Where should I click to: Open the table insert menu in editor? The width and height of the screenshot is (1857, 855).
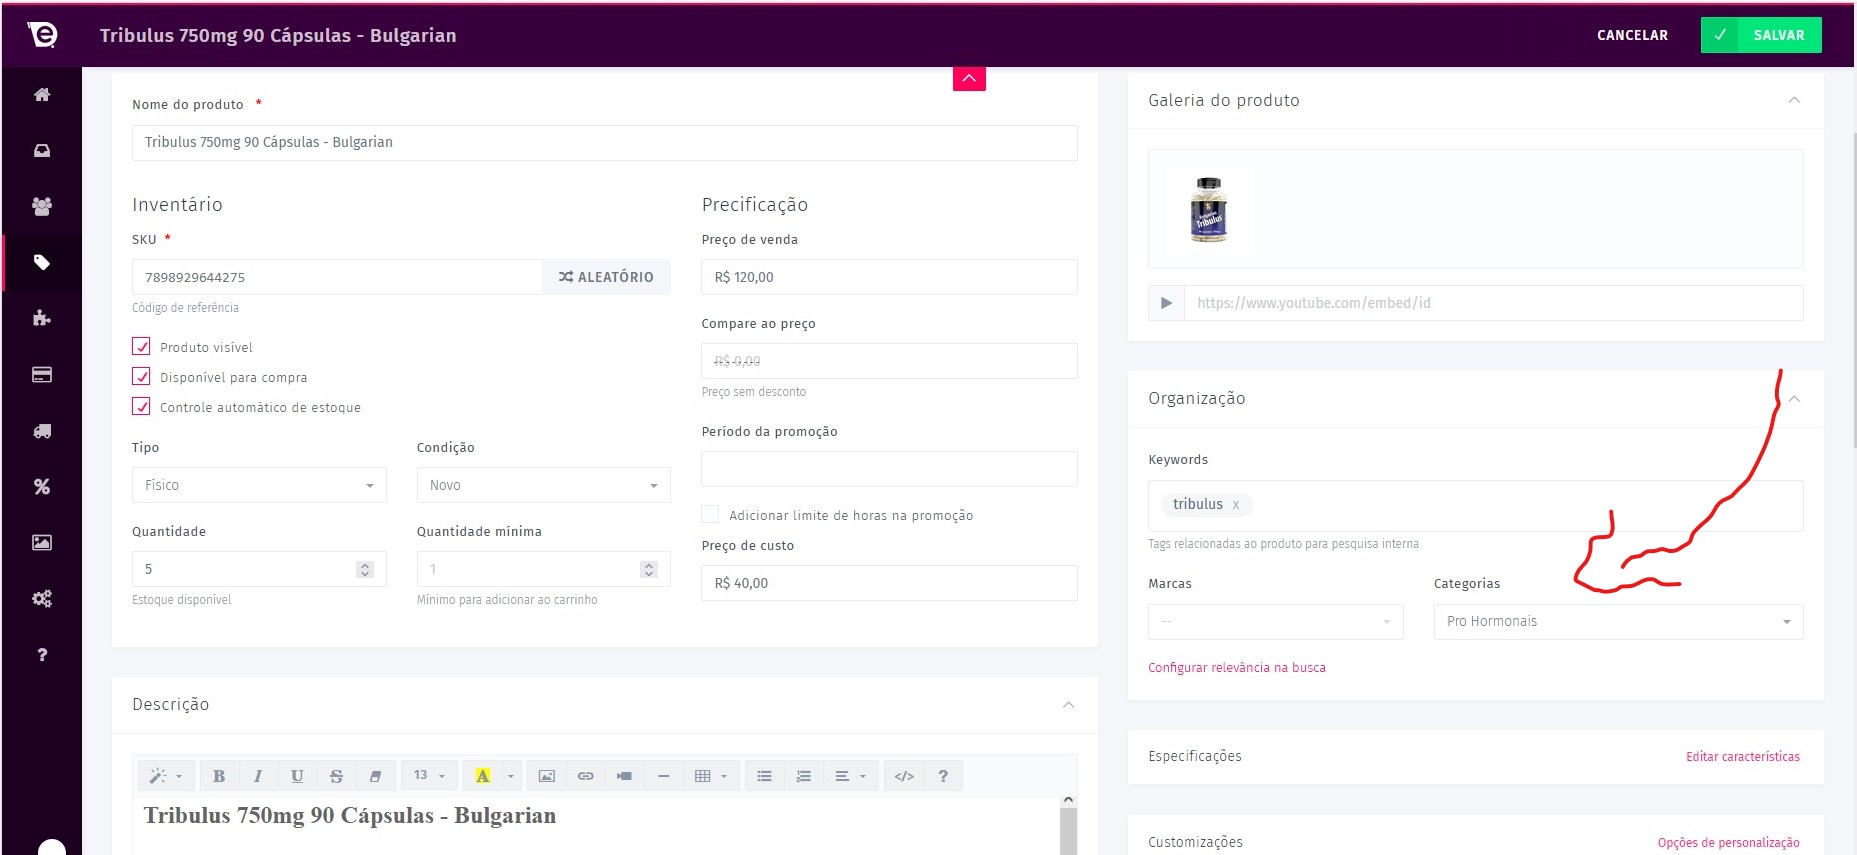[710, 776]
